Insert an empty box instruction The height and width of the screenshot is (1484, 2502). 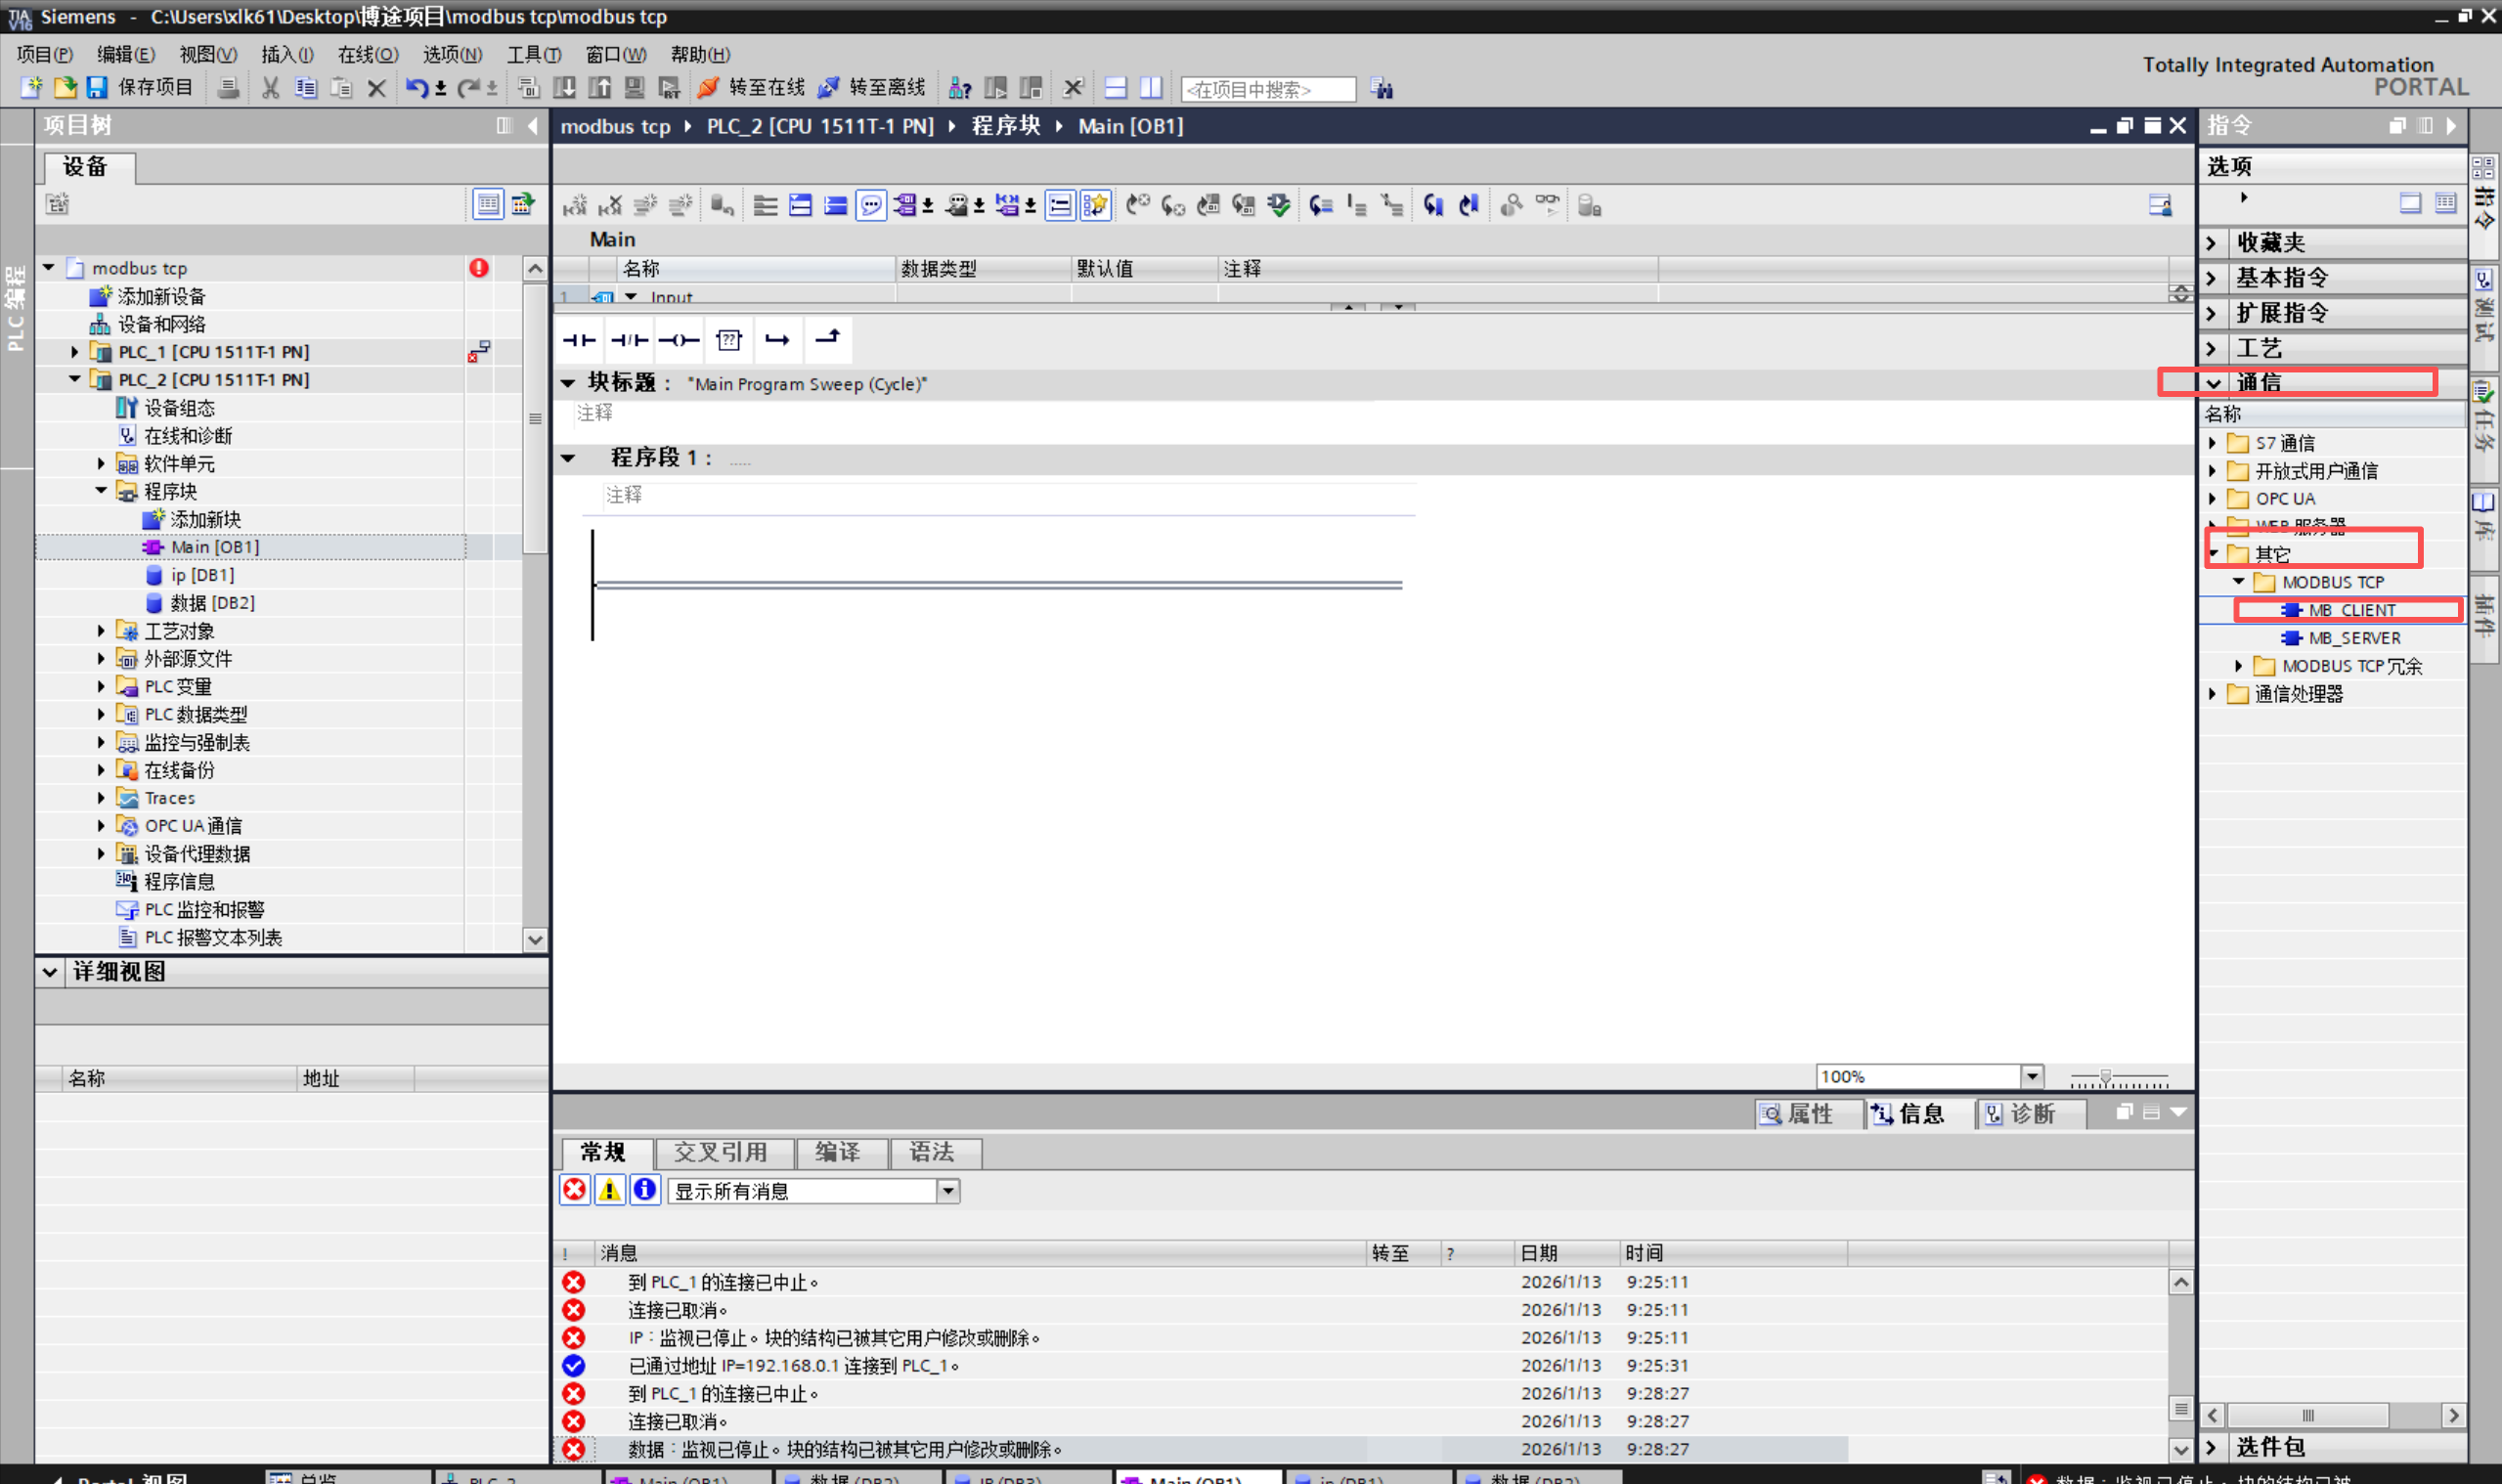click(729, 340)
